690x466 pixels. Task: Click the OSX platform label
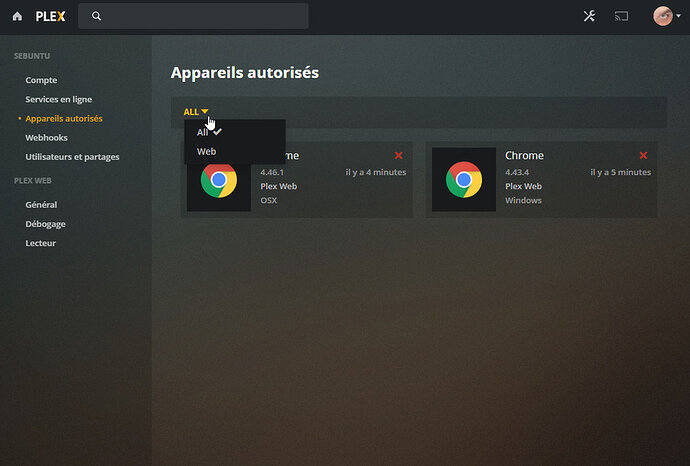268,200
